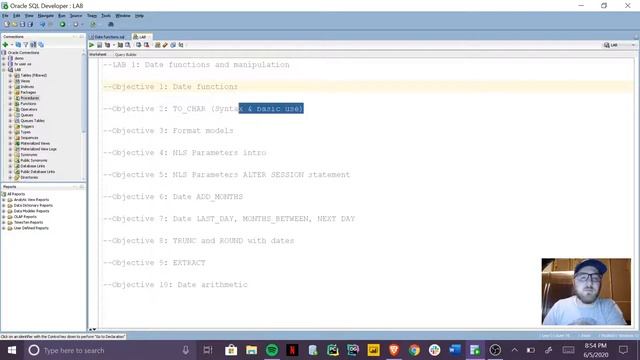Select Database Links in the tree

click(33, 166)
